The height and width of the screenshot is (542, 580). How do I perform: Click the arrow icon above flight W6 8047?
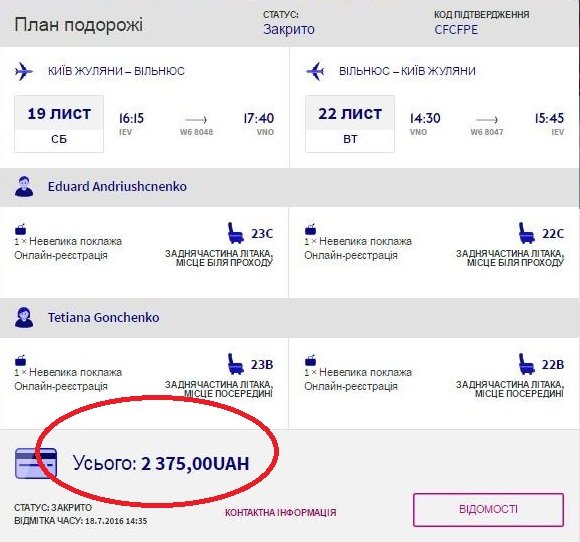[x=487, y=119]
